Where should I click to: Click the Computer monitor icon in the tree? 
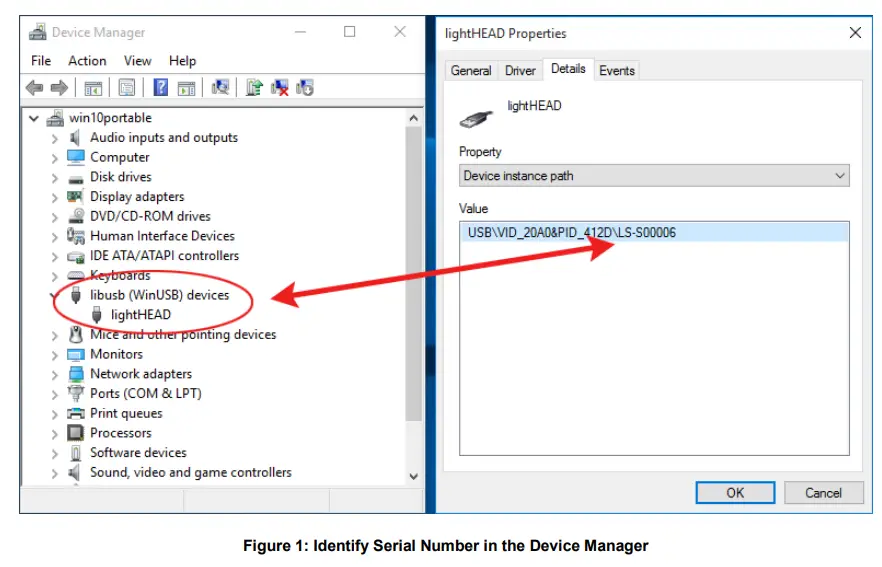click(75, 157)
